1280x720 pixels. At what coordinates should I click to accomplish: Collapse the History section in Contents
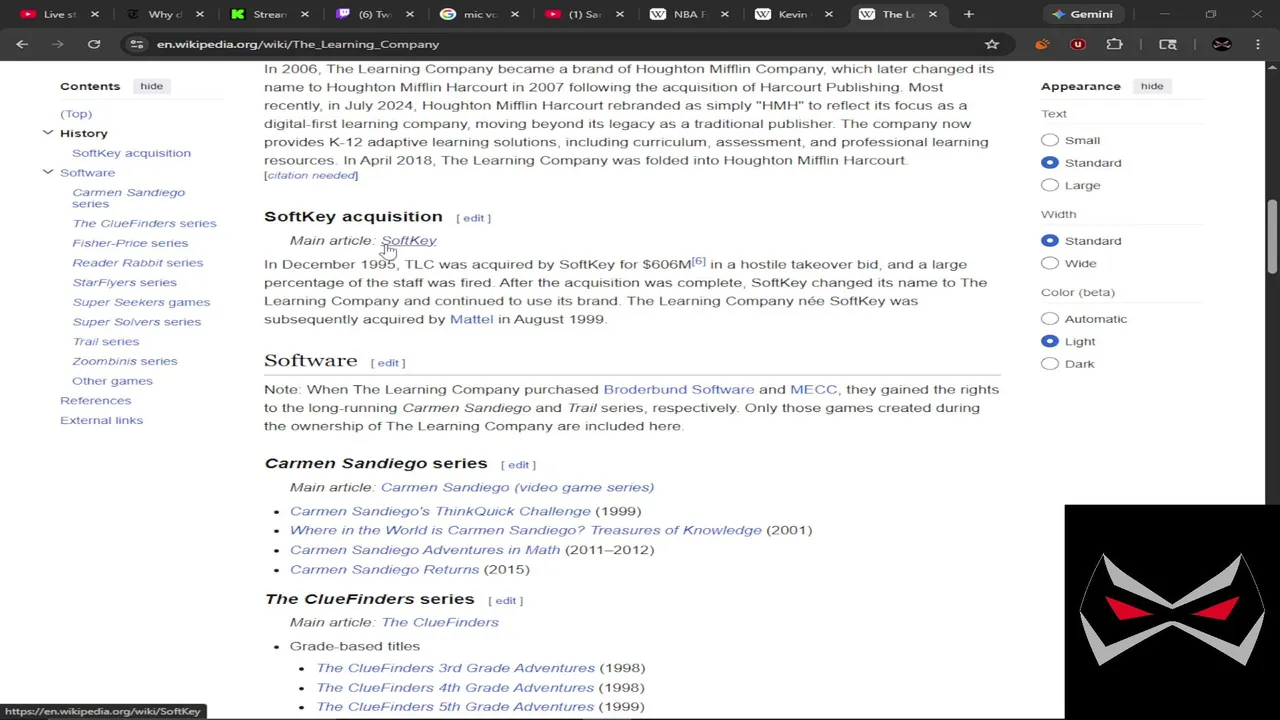48,133
